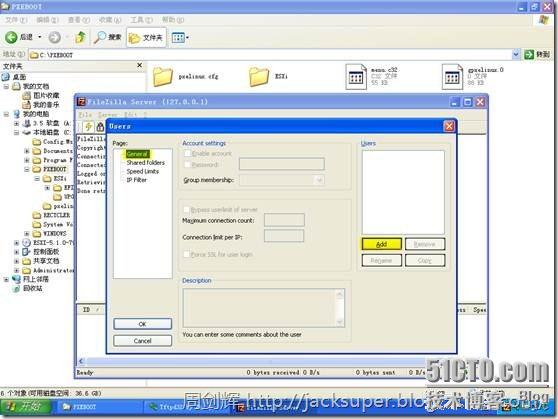558x419 pixels.
Task: Click the Maximum connection count field
Action: pyautogui.click(x=284, y=220)
